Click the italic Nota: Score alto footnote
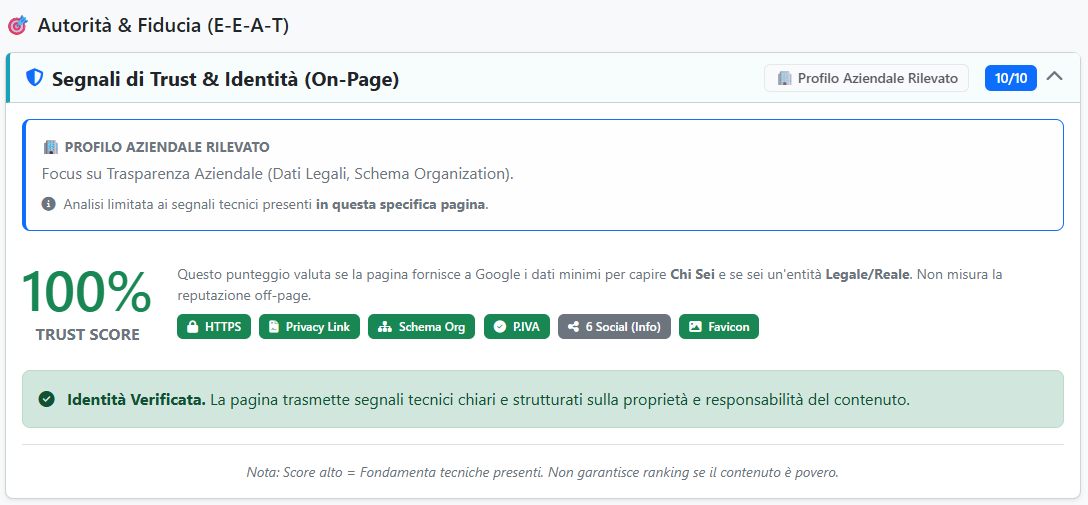Viewport: 1088px width, 505px height. pyautogui.click(x=542, y=472)
